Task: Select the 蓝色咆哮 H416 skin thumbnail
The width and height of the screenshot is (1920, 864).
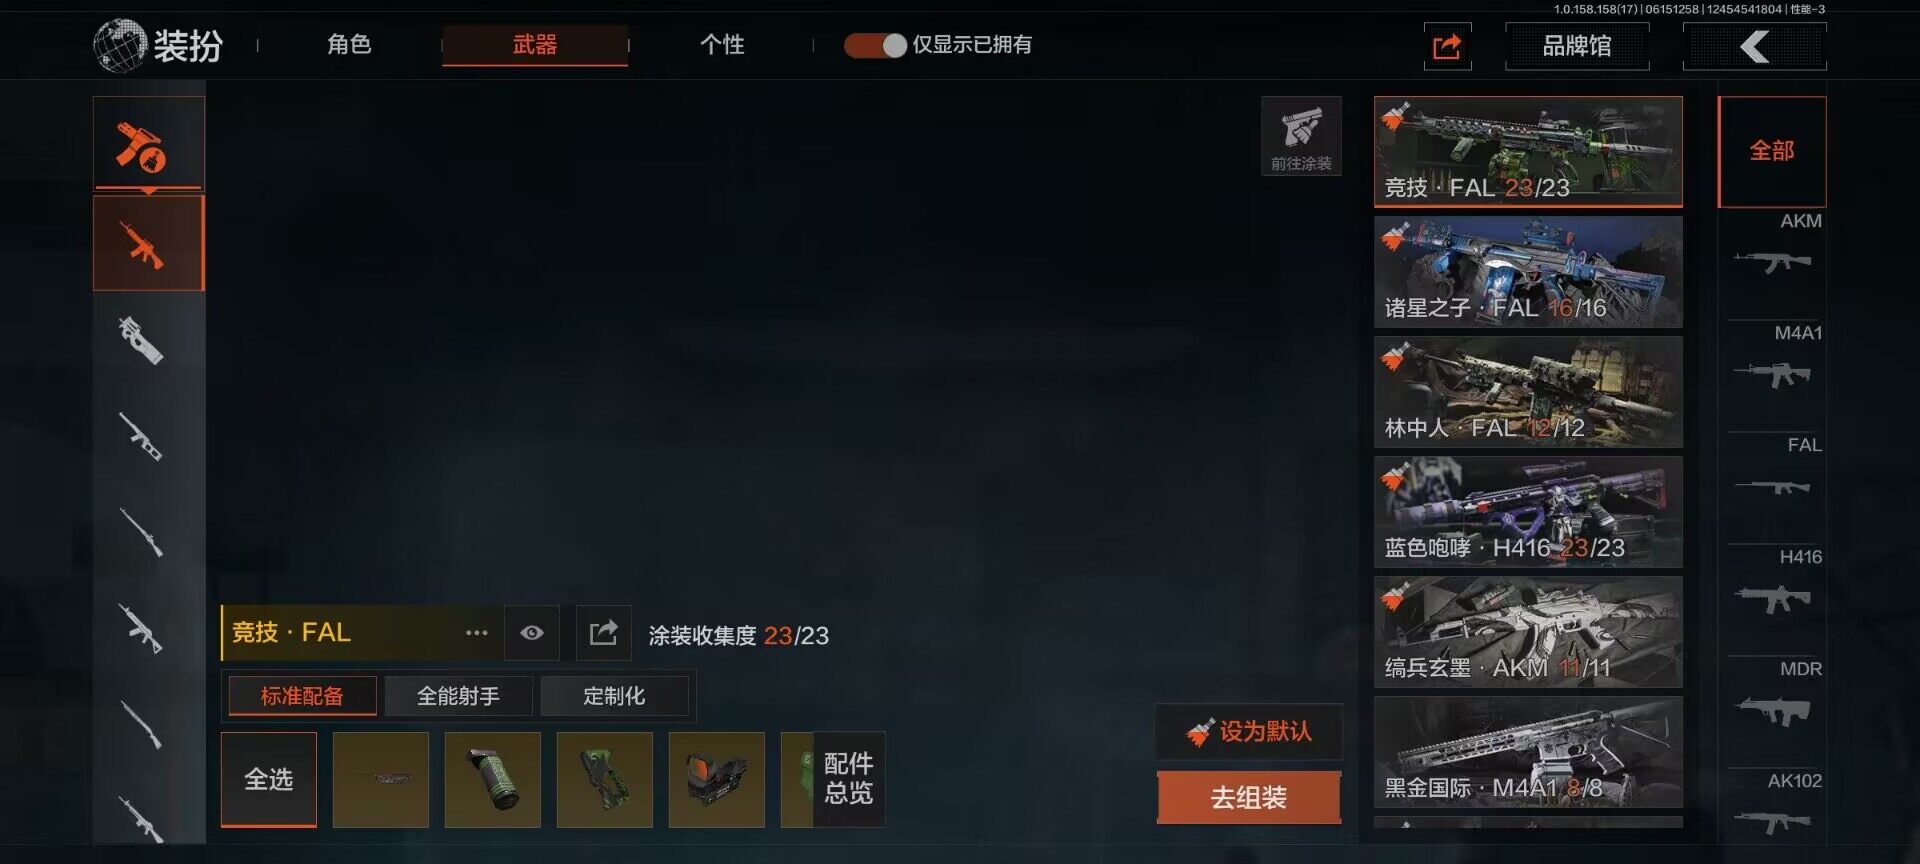Action: 1528,512
